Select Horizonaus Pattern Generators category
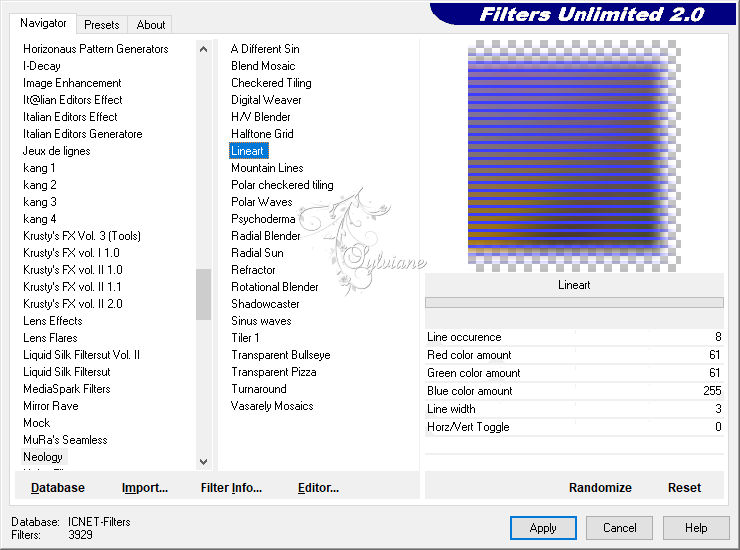Screen dimensions: 740x550 point(95,49)
